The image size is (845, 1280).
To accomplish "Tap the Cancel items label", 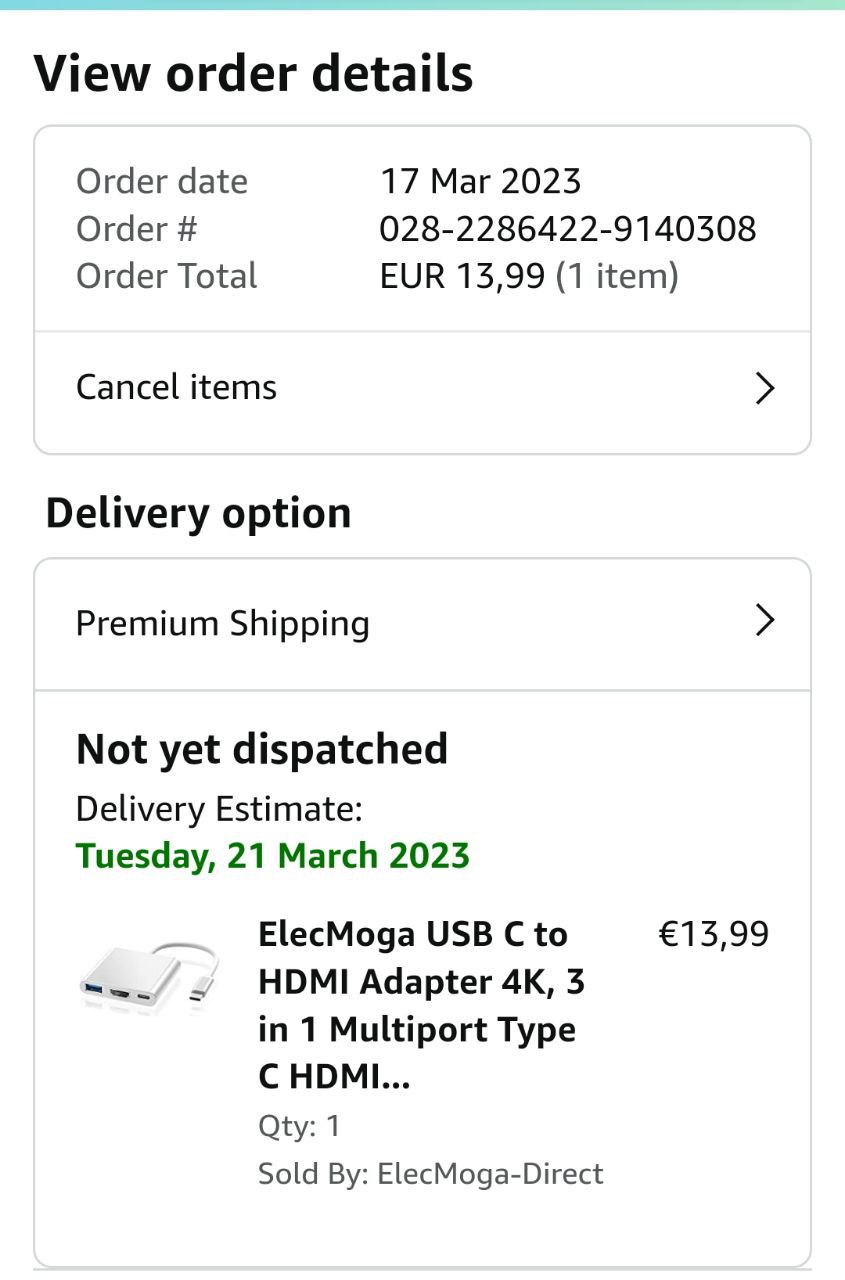I will pyautogui.click(x=176, y=388).
